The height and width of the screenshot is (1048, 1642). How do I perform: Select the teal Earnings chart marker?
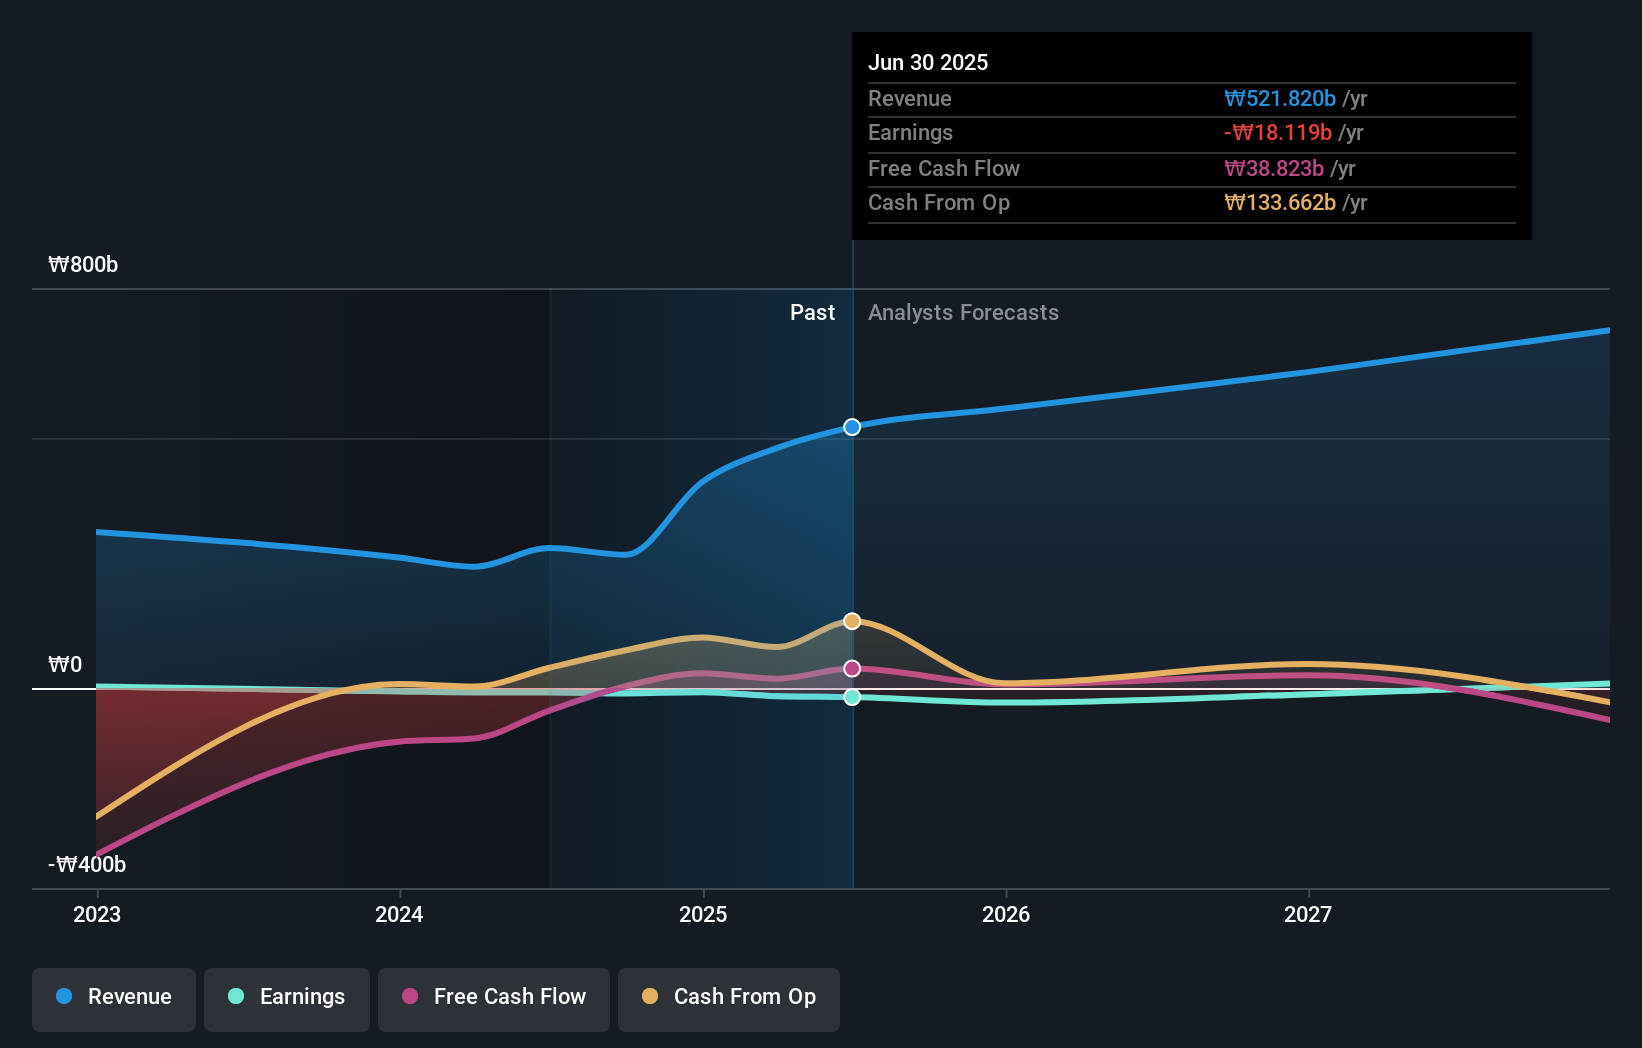tap(851, 698)
